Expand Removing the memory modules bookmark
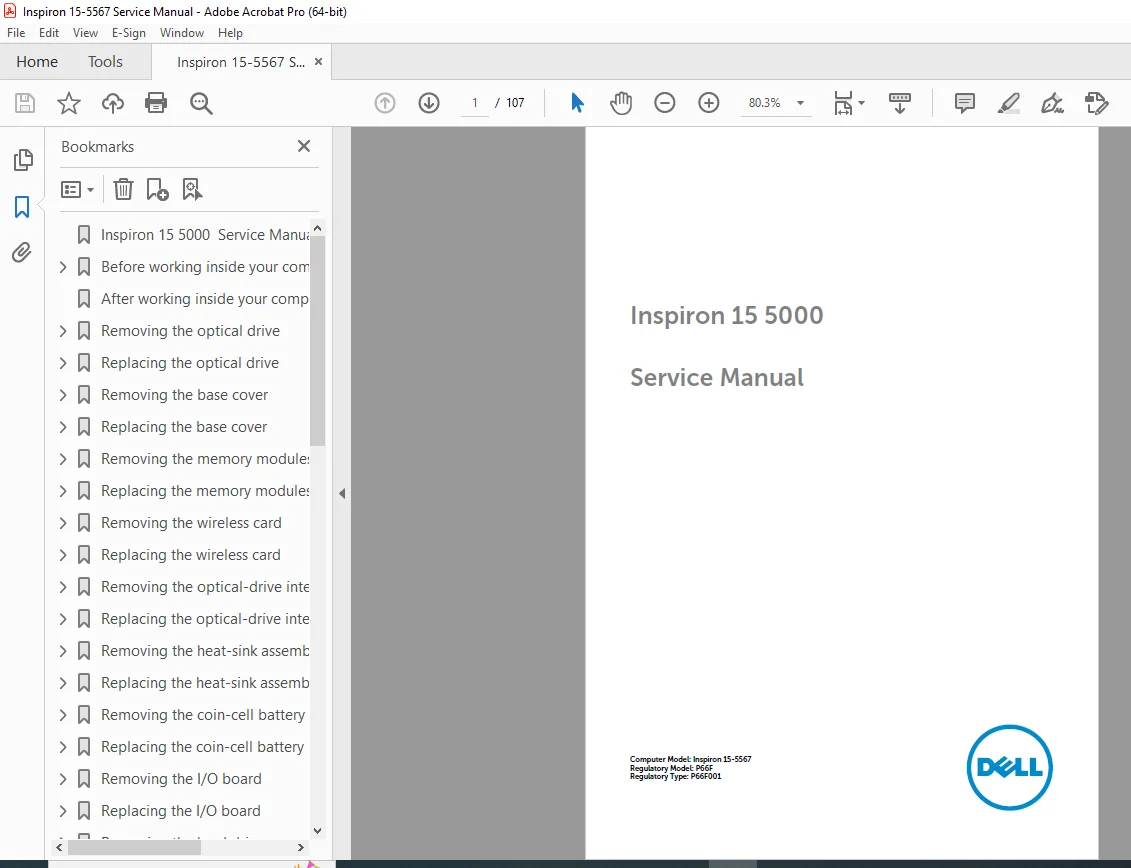Screen dimensions: 1131x868 click(x=63, y=459)
